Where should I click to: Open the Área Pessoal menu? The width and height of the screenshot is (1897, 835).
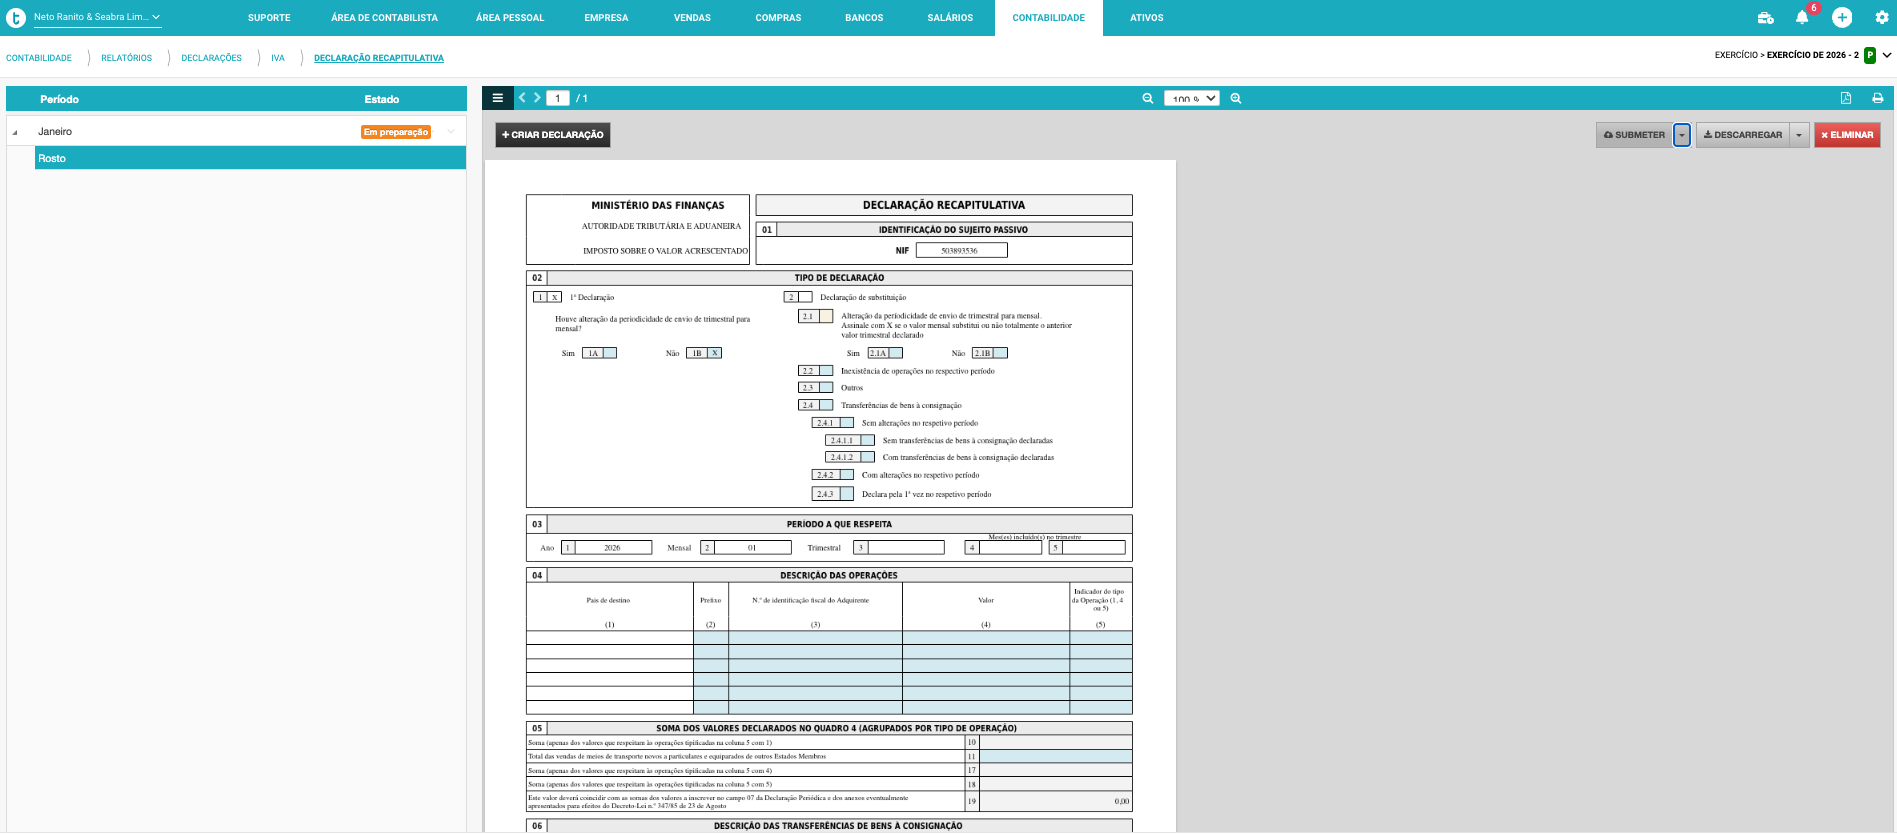tap(510, 18)
